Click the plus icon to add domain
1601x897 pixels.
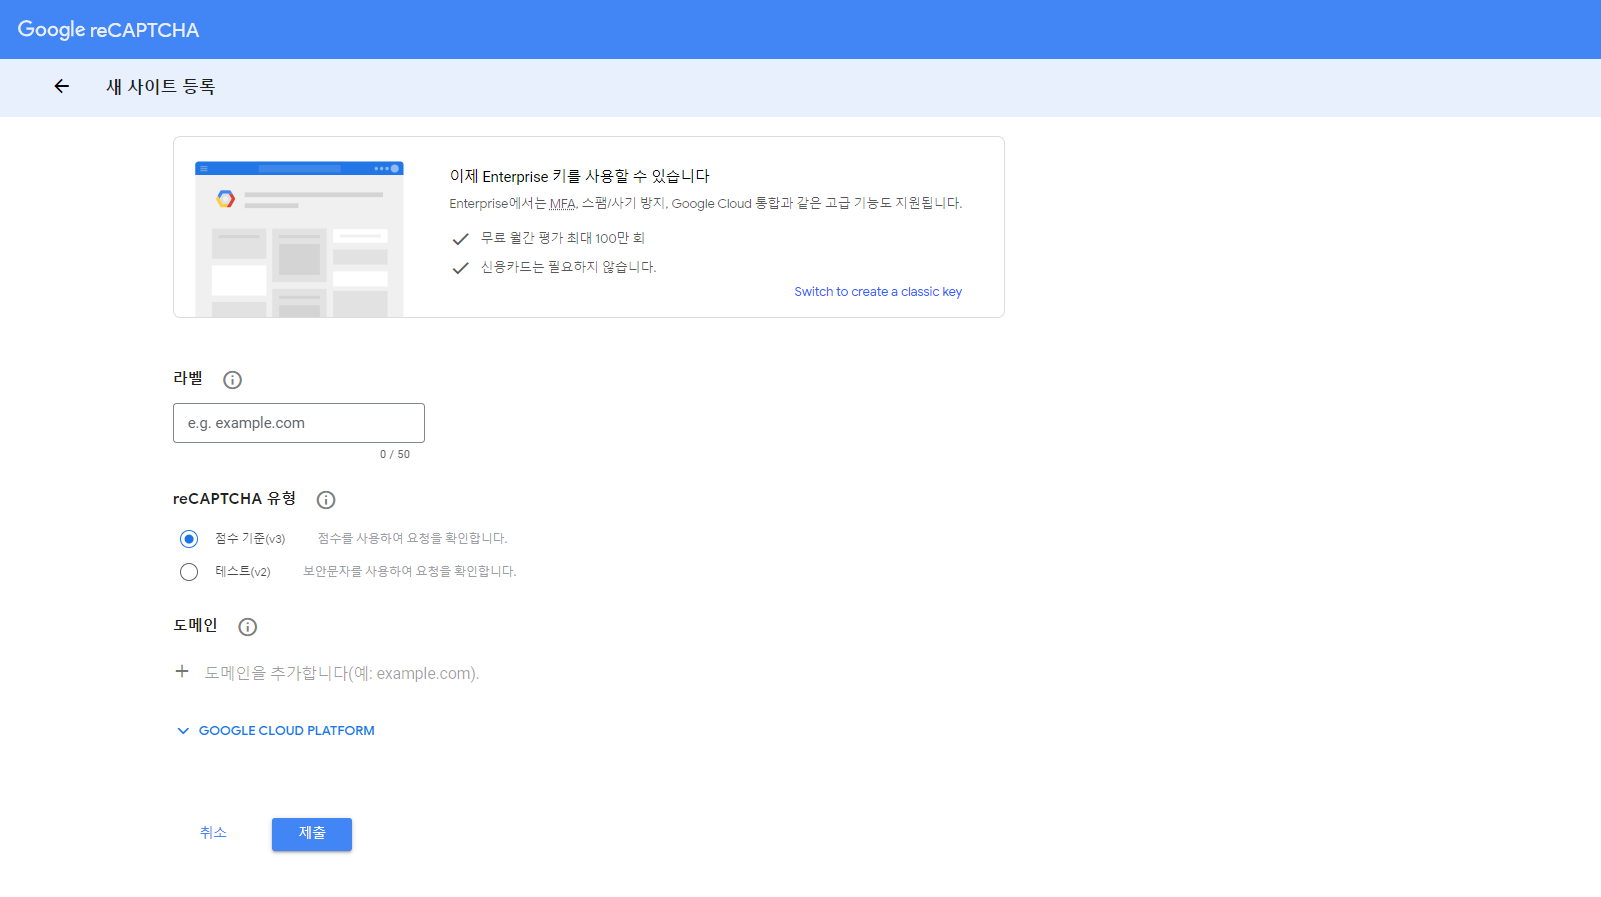(182, 672)
